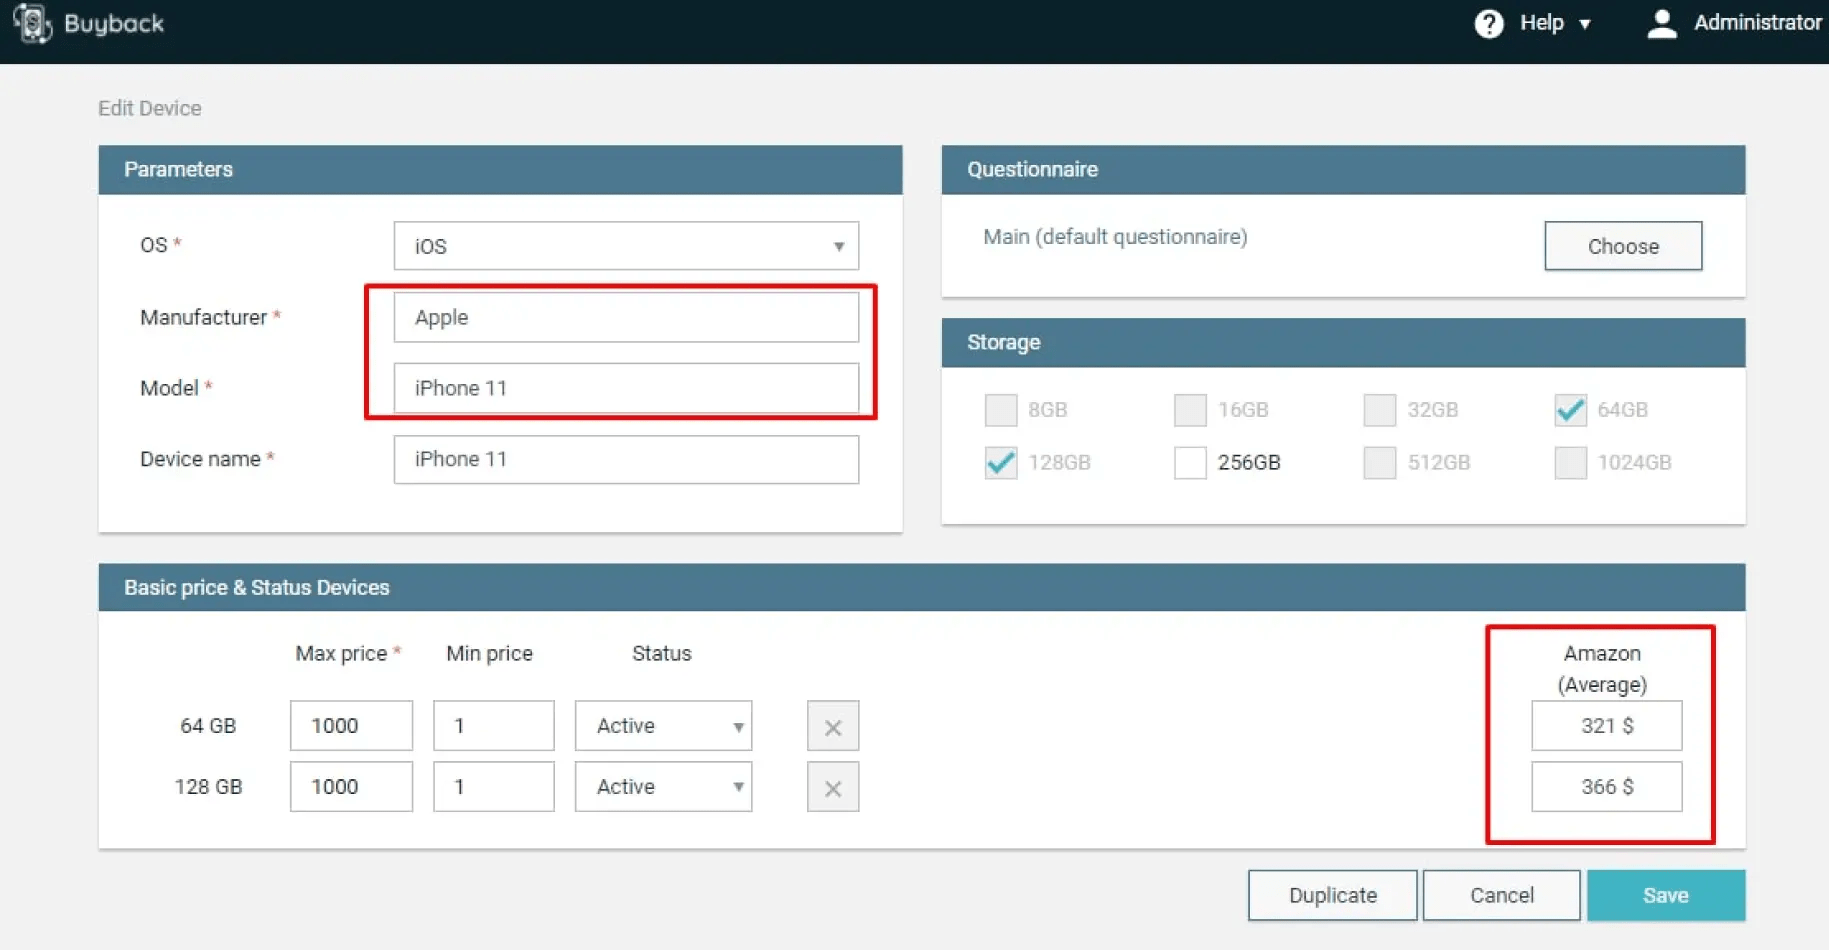The height and width of the screenshot is (950, 1829).
Task: Open the Status dropdown for 128 GB
Action: [663, 787]
